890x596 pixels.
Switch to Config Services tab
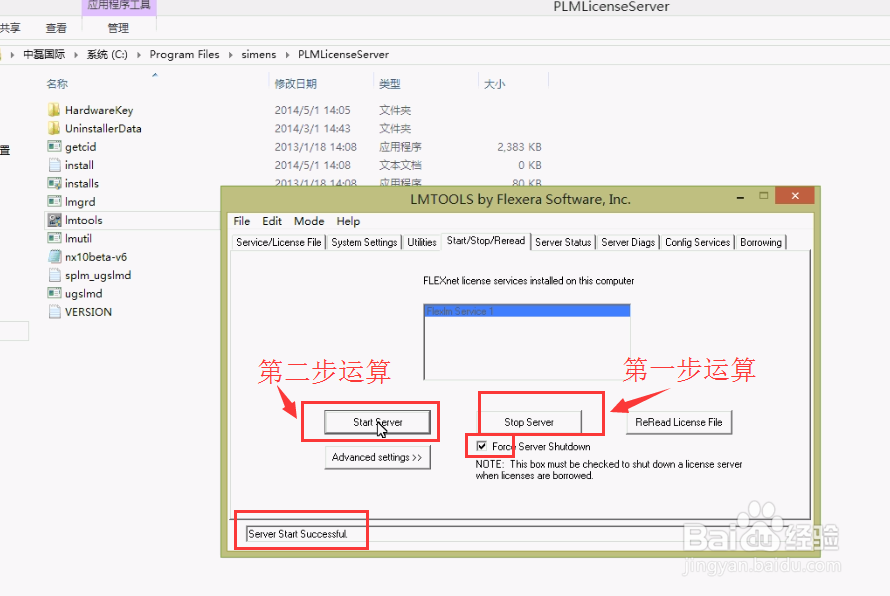coord(698,242)
